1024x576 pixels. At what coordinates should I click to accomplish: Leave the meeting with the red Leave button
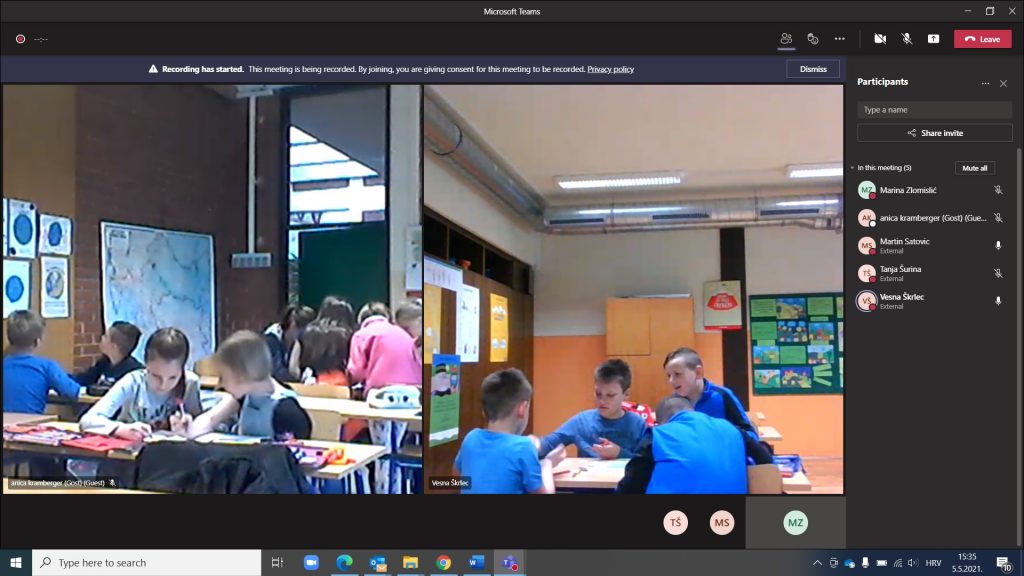click(983, 39)
